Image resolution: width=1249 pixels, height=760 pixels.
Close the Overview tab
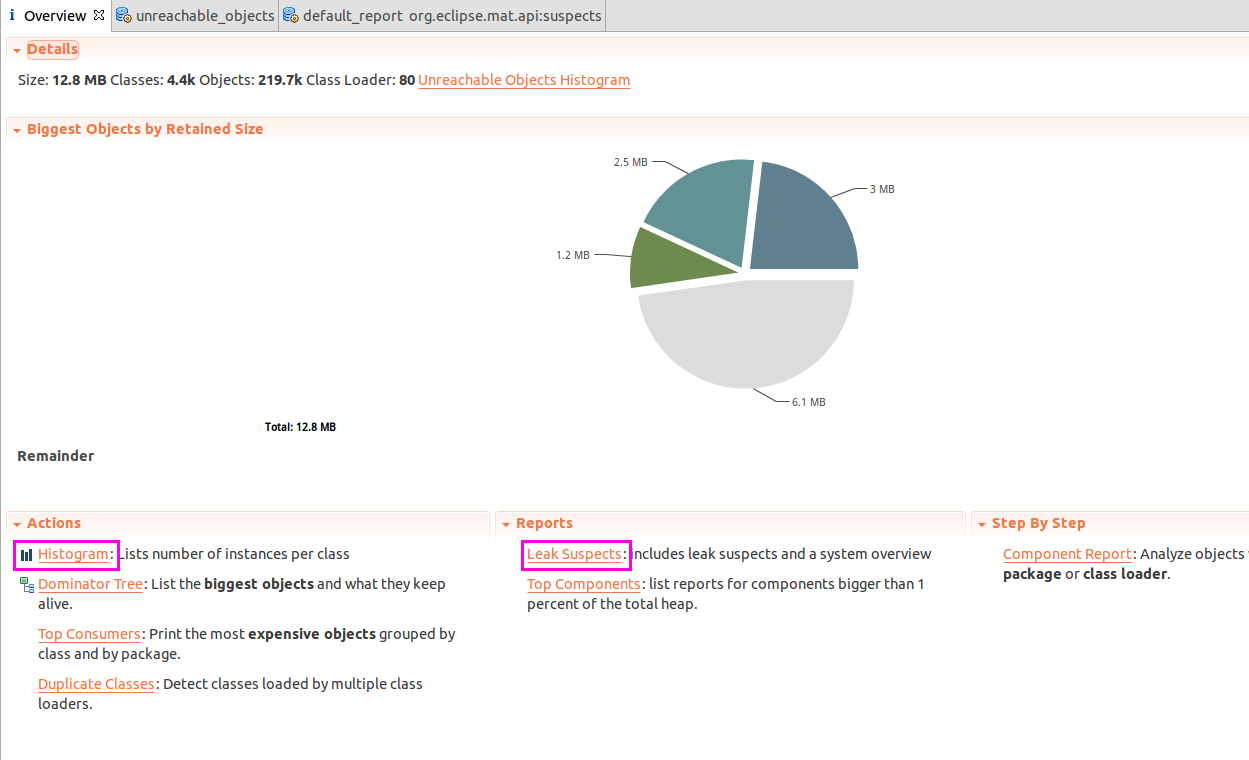[x=98, y=15]
